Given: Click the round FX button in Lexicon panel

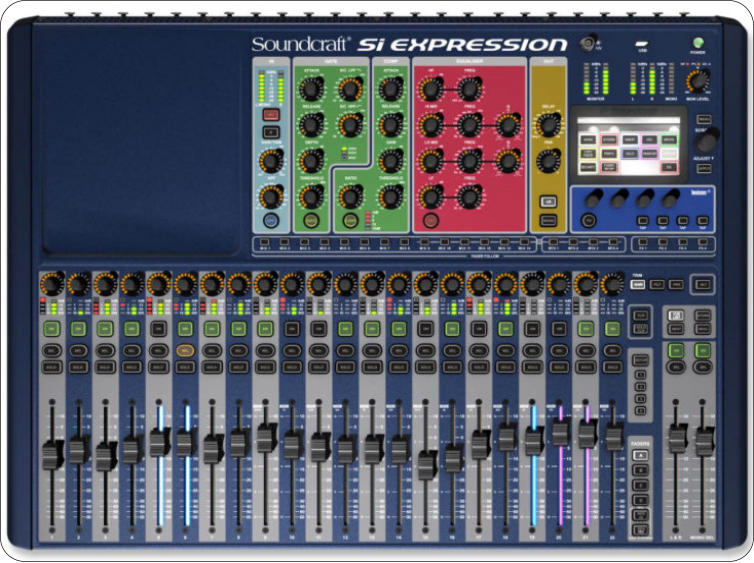Looking at the screenshot, I should [588, 220].
